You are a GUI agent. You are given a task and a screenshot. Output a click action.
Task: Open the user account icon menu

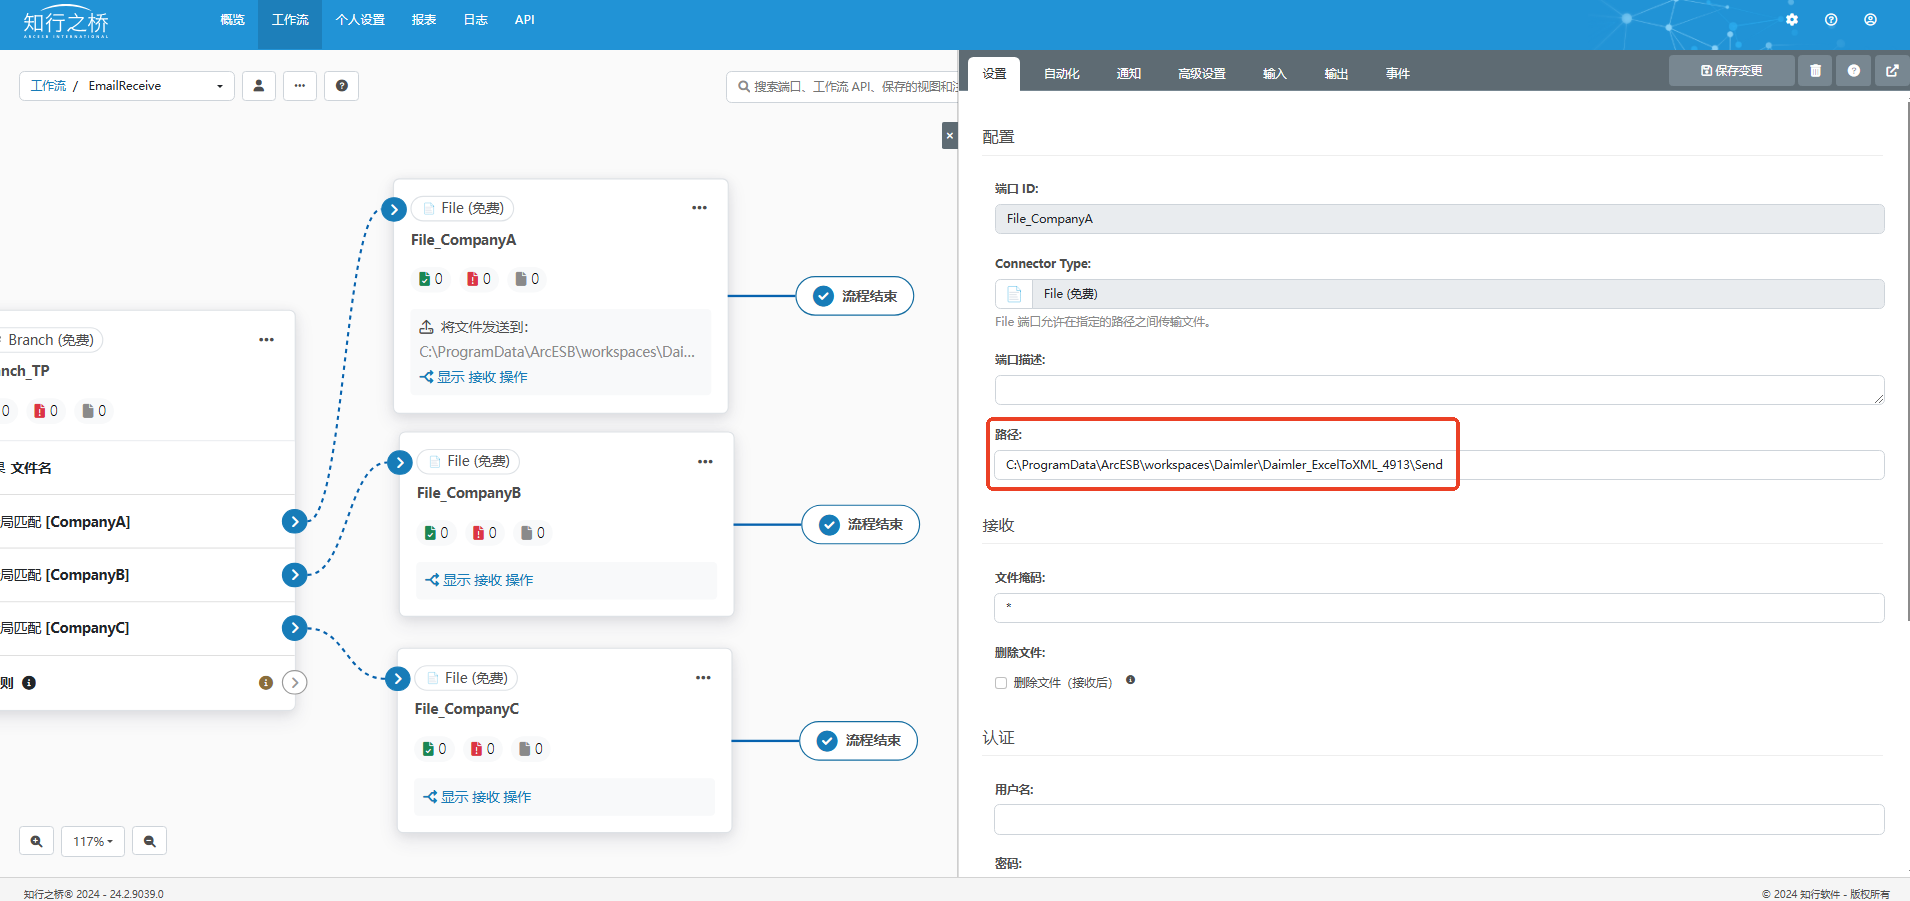[x=1870, y=20]
